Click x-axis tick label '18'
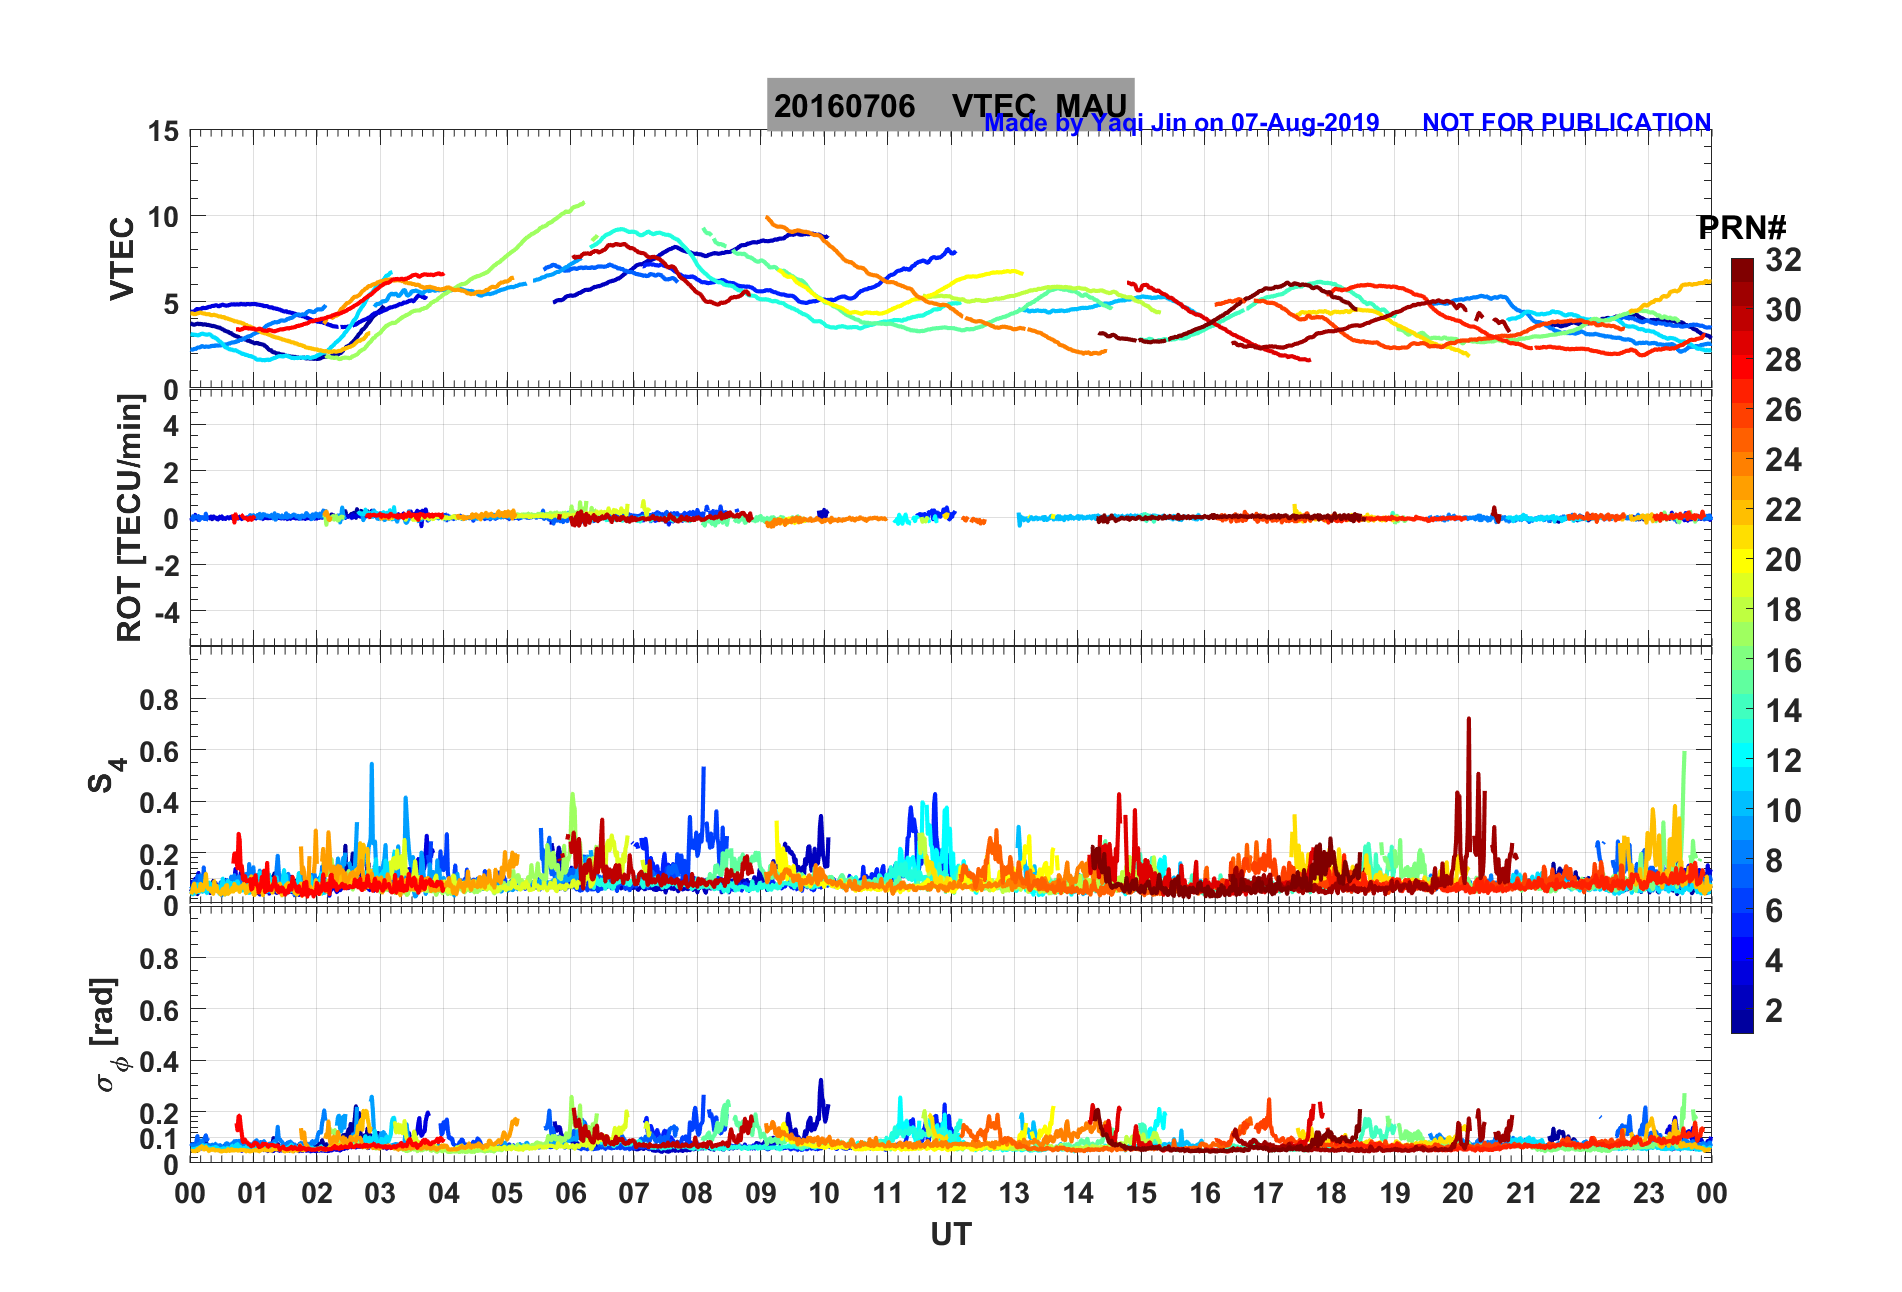Screen dimensions: 1902x1292 (x=1331, y=1193)
